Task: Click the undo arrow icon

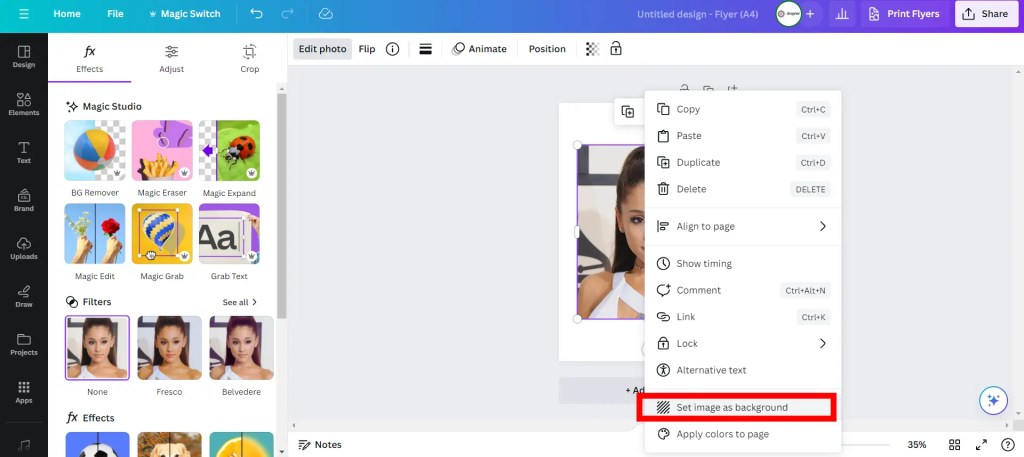Action: click(257, 14)
